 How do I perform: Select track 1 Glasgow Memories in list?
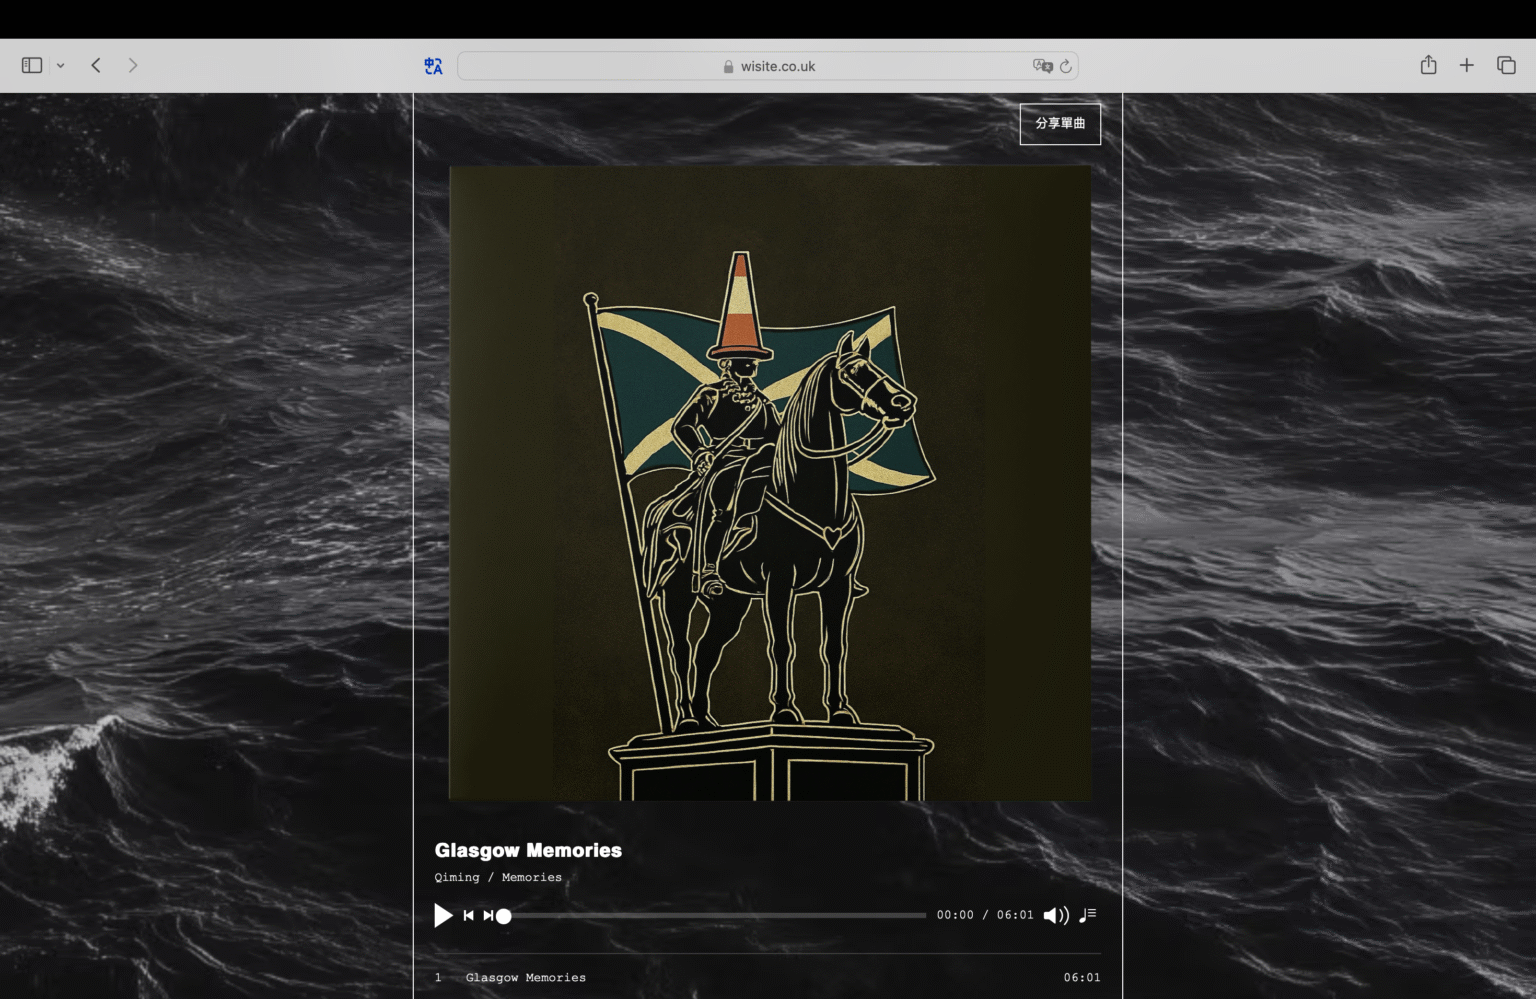coord(767,978)
